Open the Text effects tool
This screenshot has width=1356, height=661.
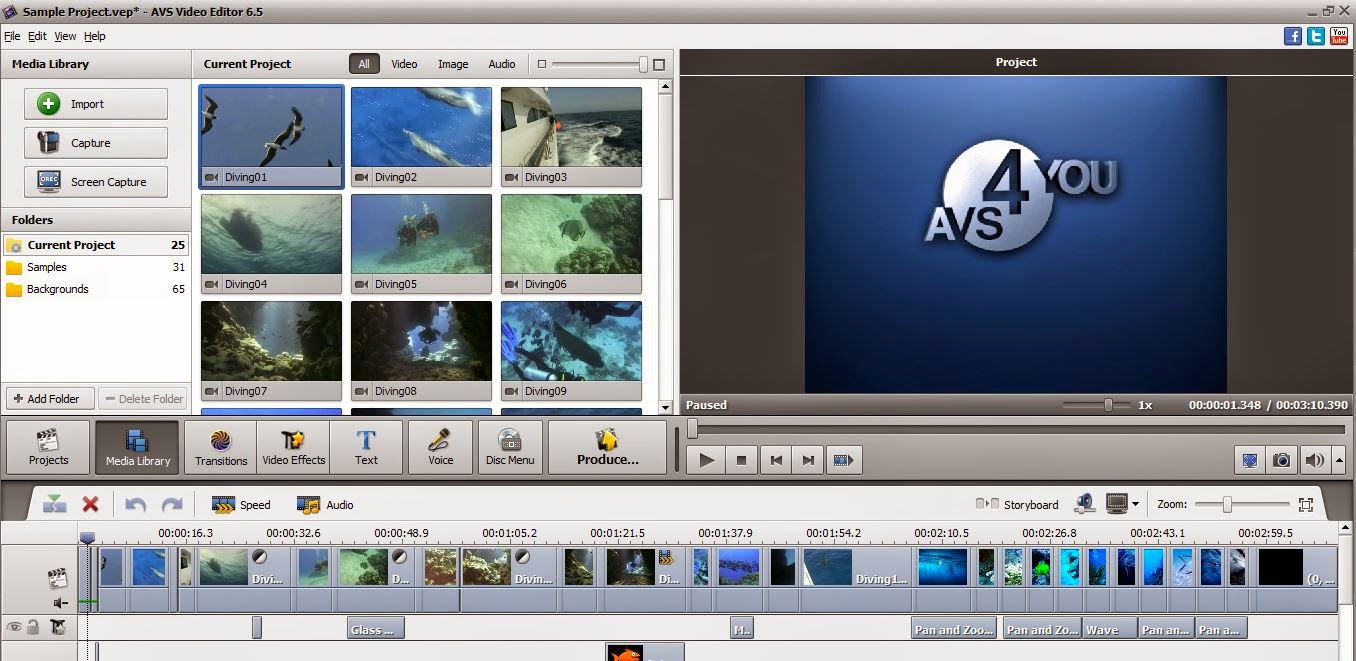pos(367,447)
